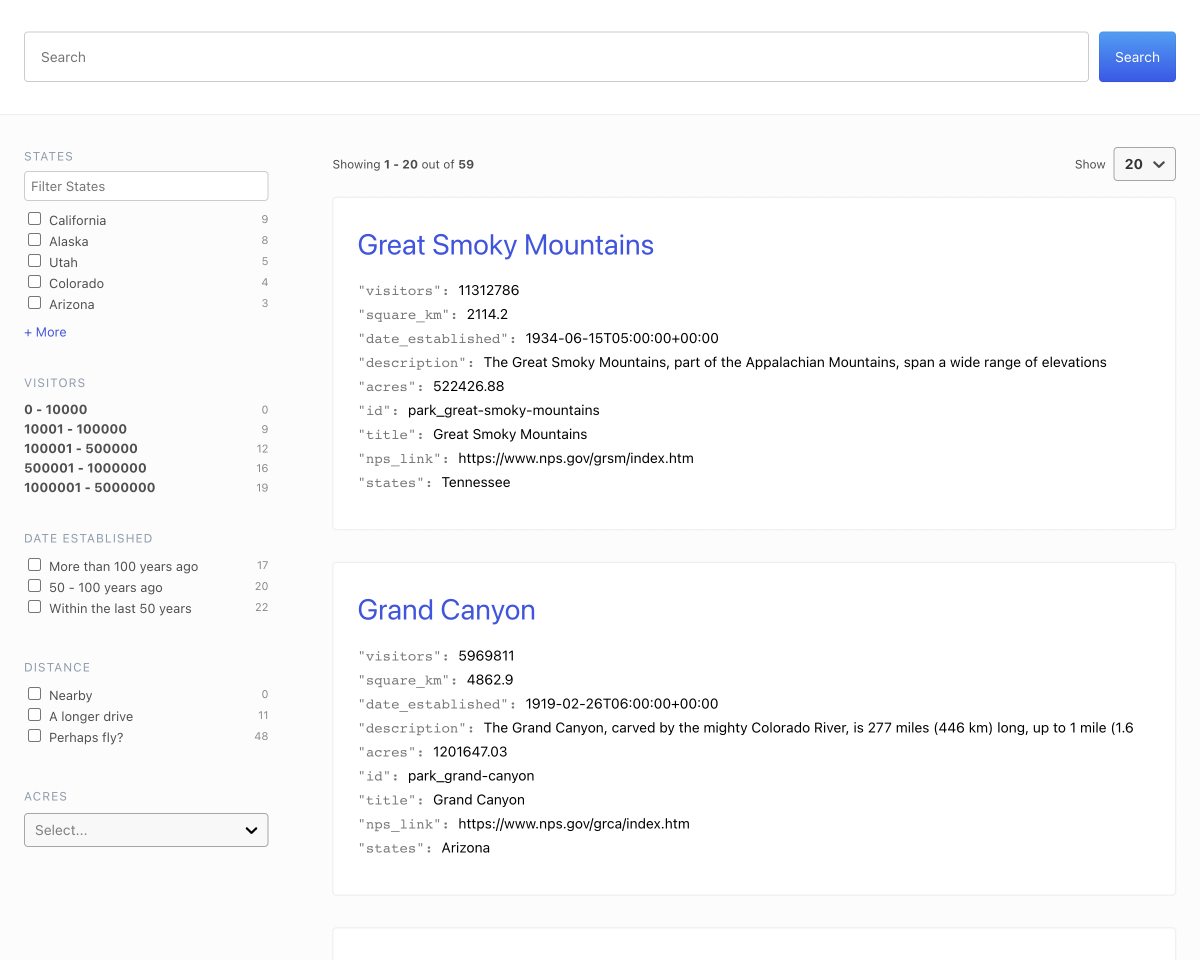Open the Great Smoky Mountains park page
This screenshot has height=960, width=1200.
tap(505, 245)
